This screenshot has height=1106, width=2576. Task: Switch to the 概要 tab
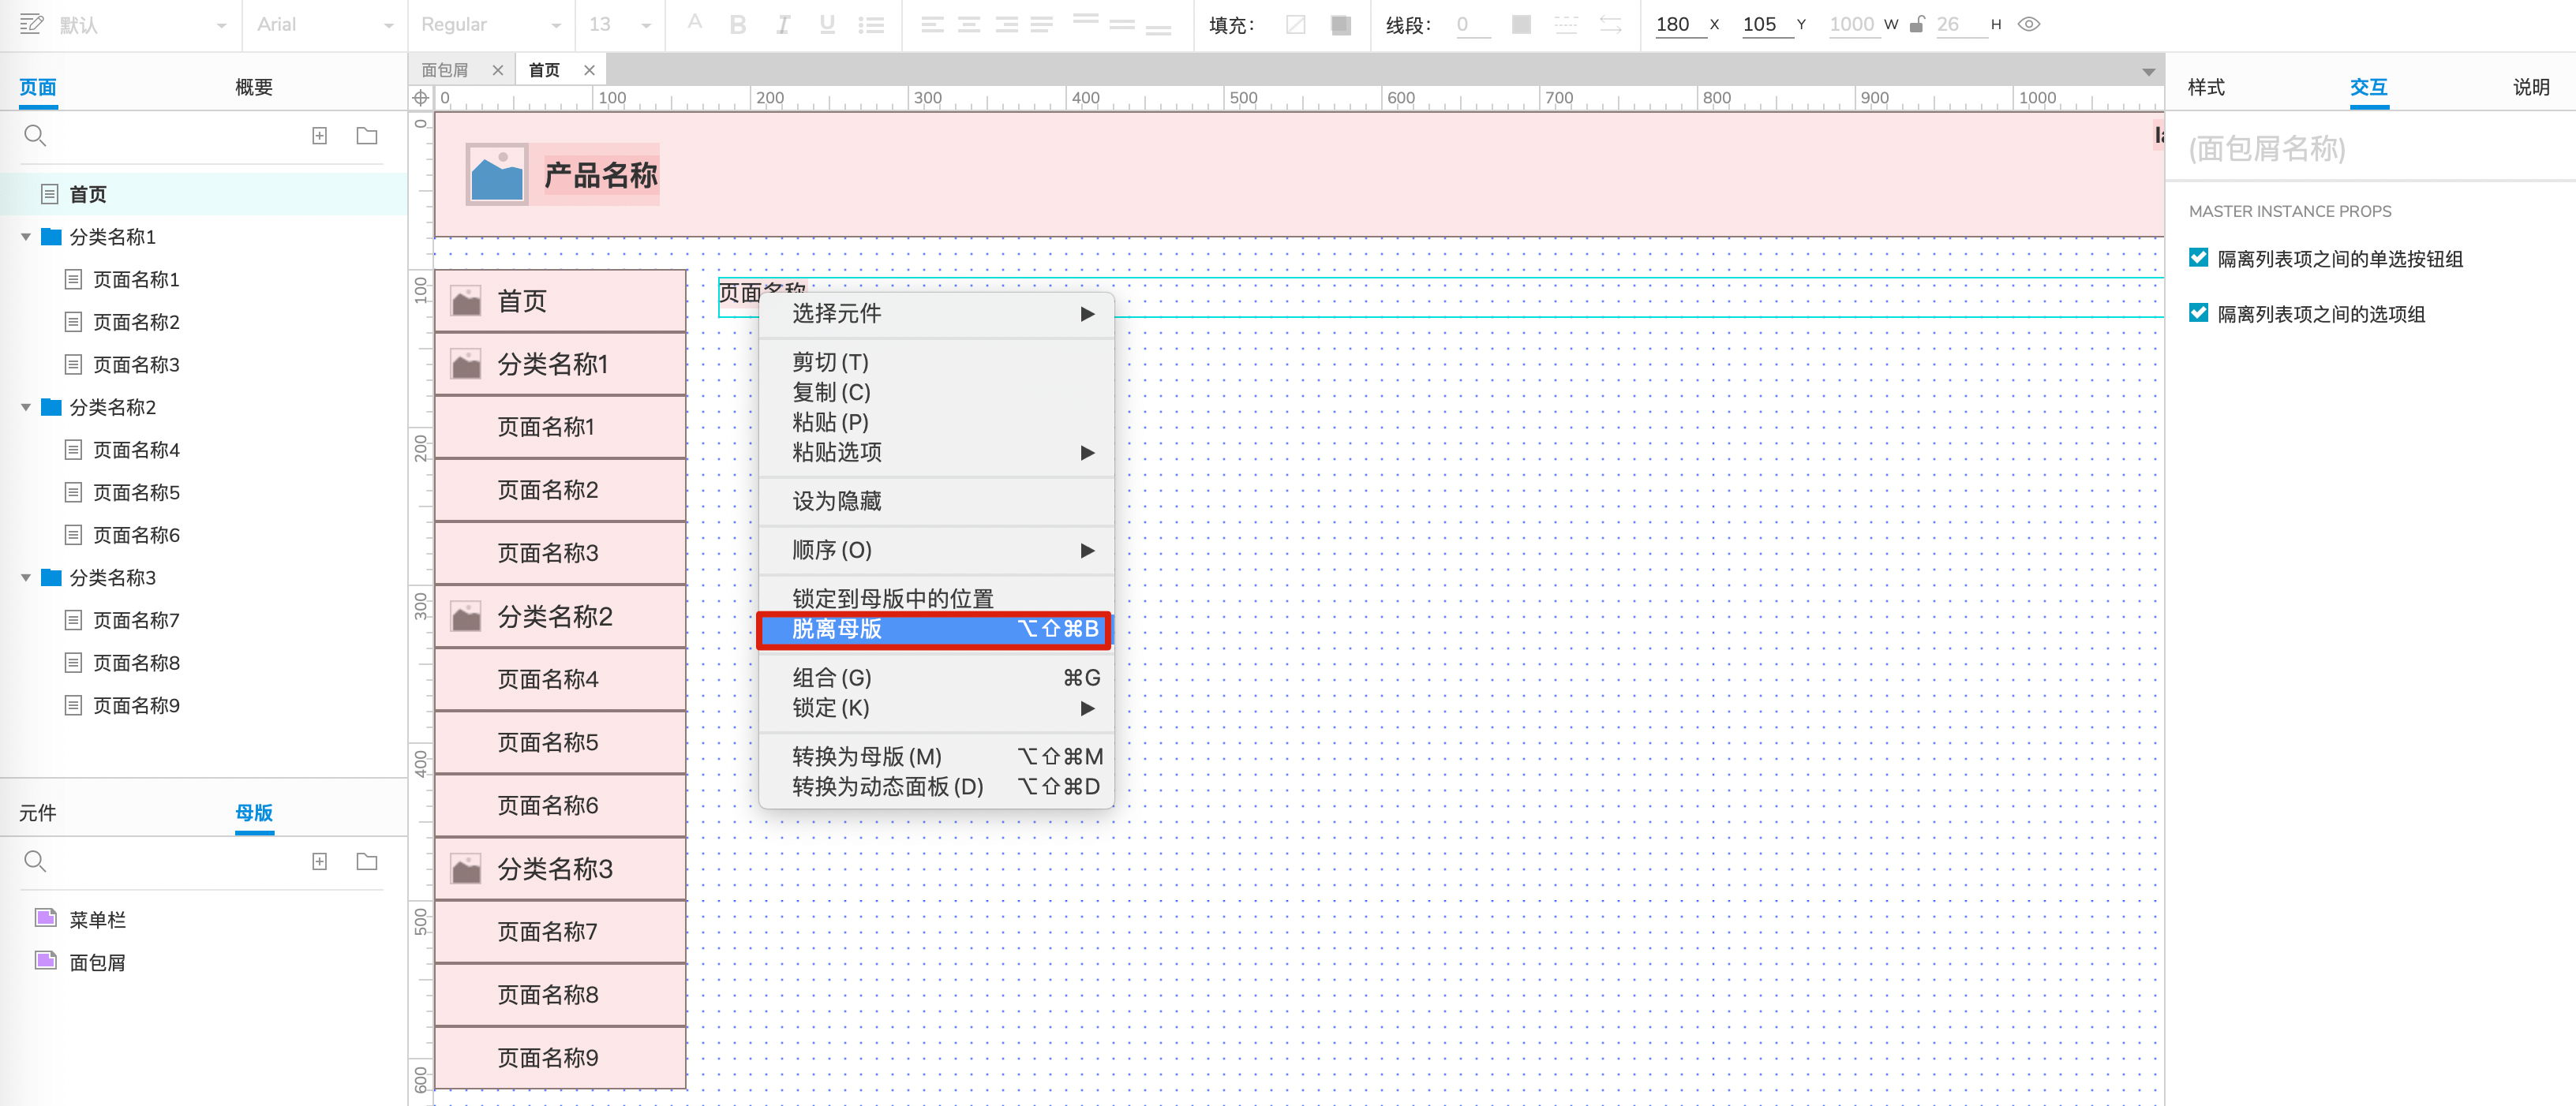(254, 87)
